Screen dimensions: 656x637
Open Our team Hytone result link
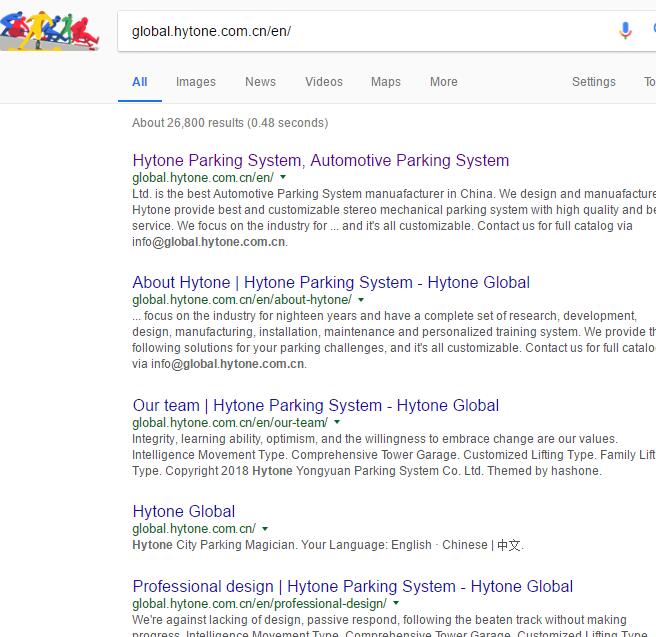[x=315, y=405]
